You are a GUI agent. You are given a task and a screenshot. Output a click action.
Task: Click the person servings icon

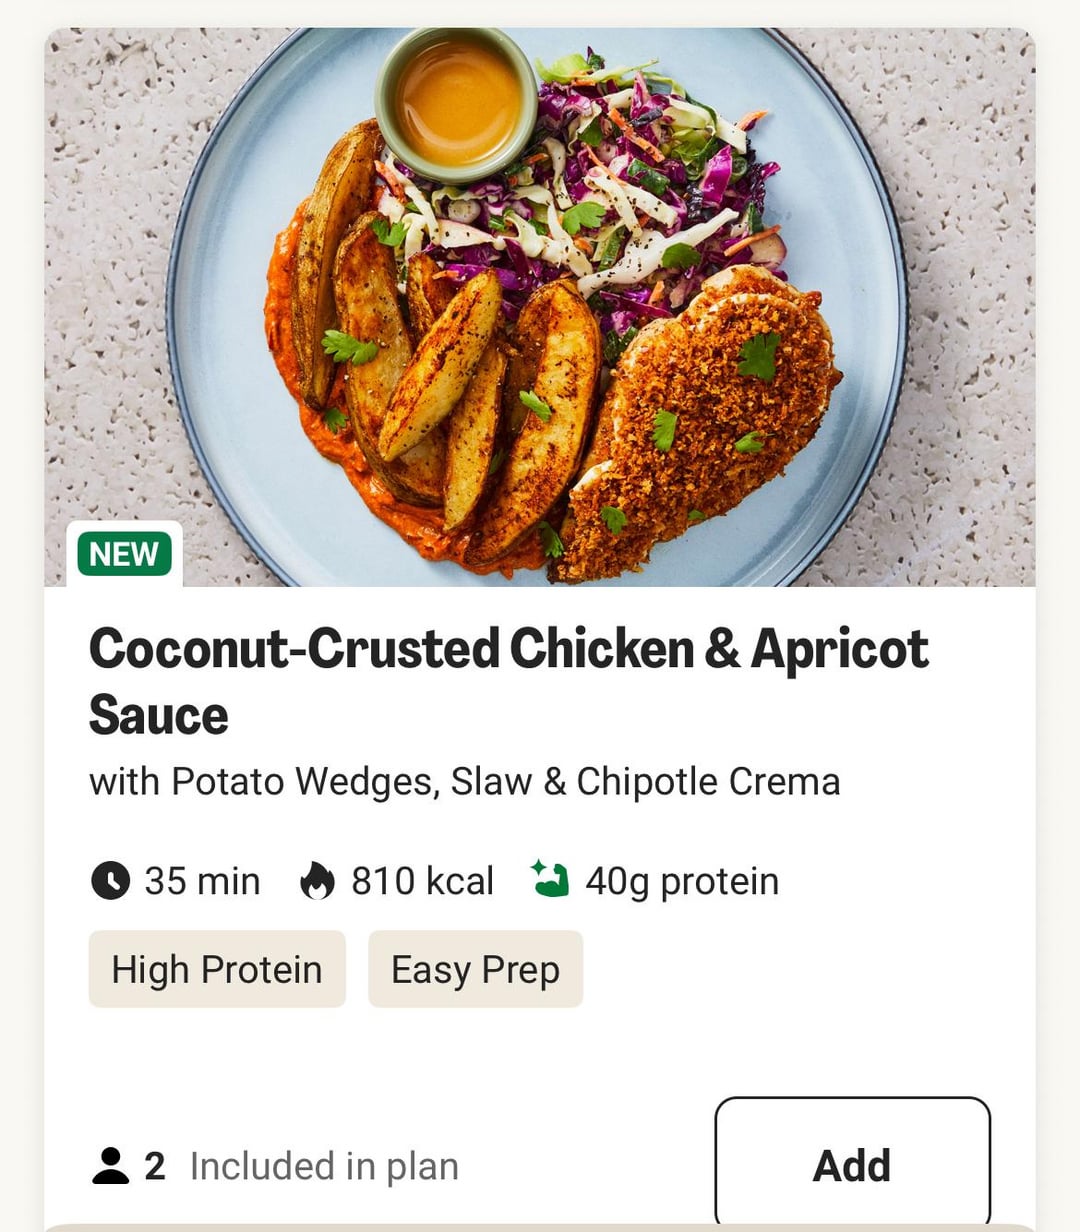click(x=110, y=1166)
